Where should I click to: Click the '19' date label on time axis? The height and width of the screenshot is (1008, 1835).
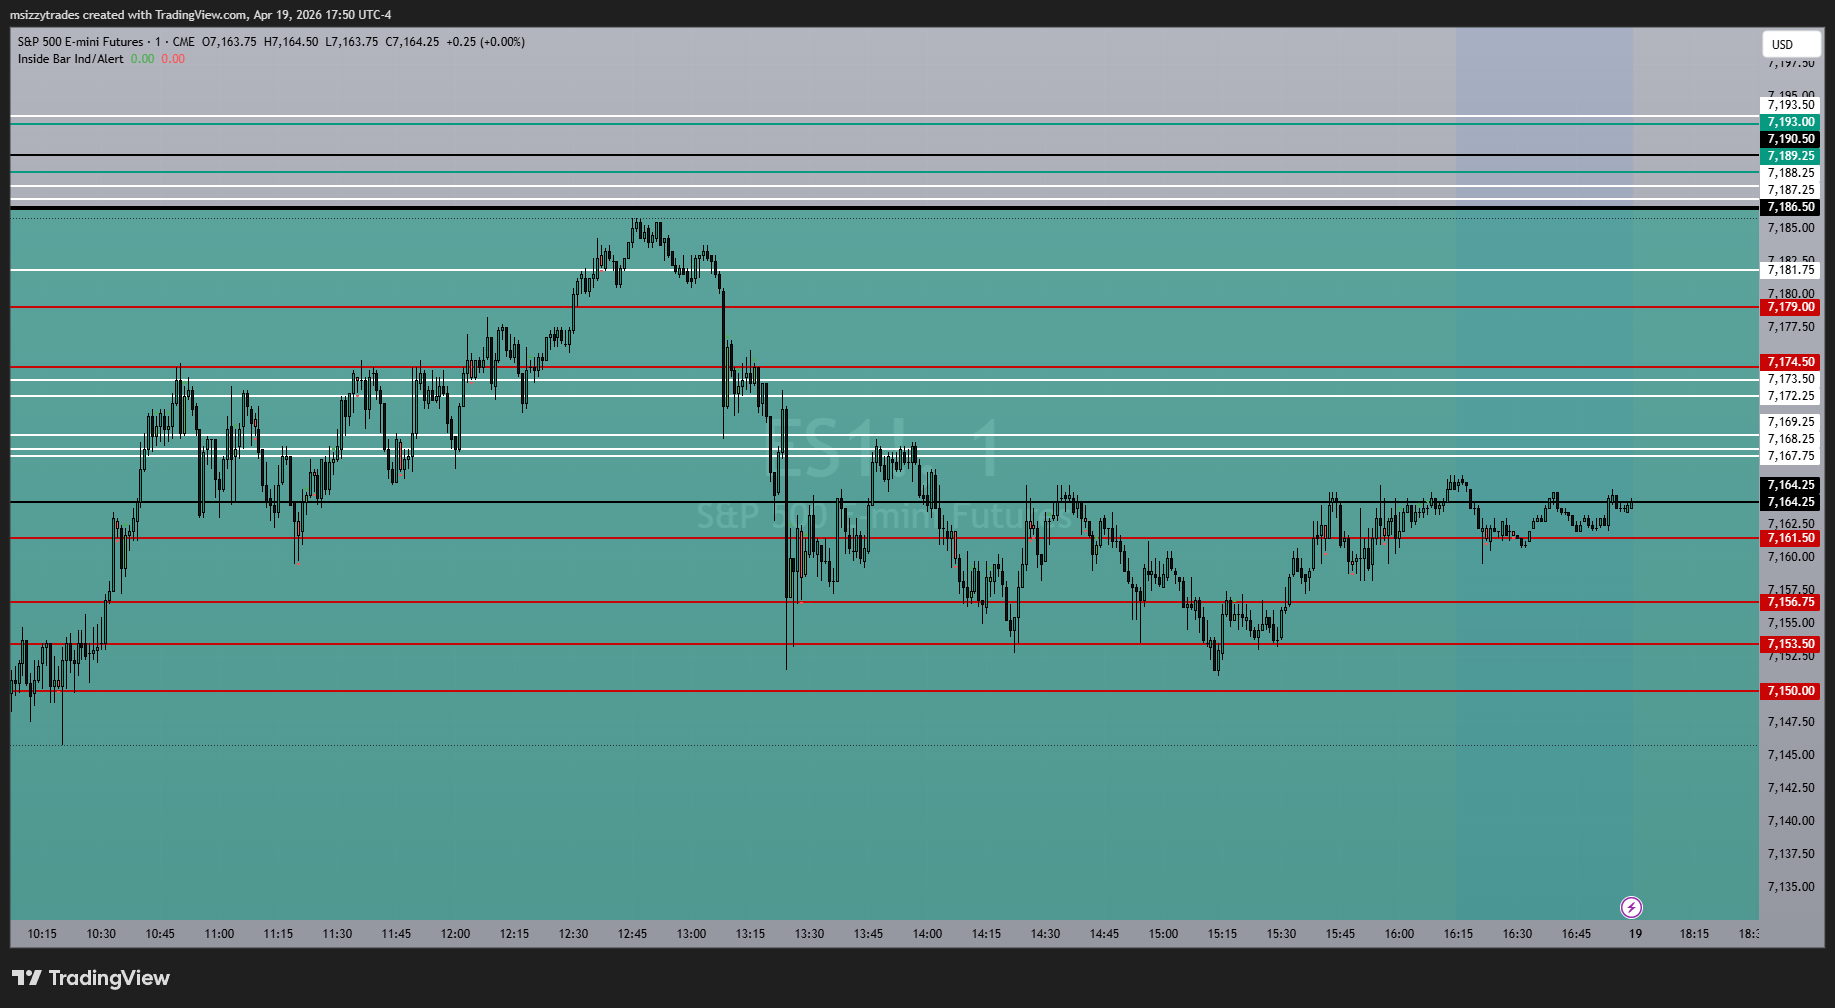click(x=1635, y=934)
